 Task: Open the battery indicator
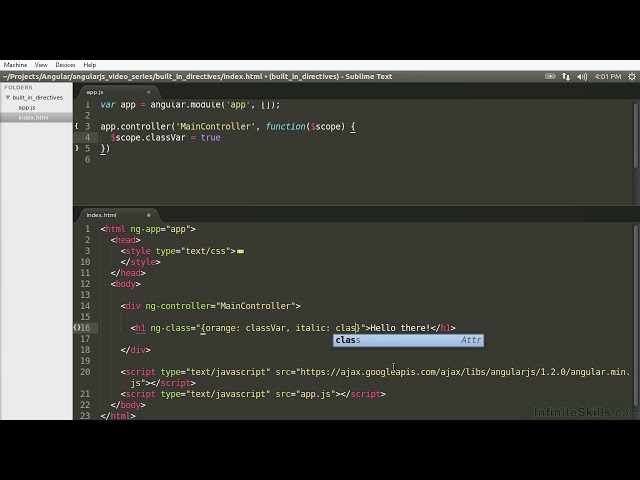550,76
